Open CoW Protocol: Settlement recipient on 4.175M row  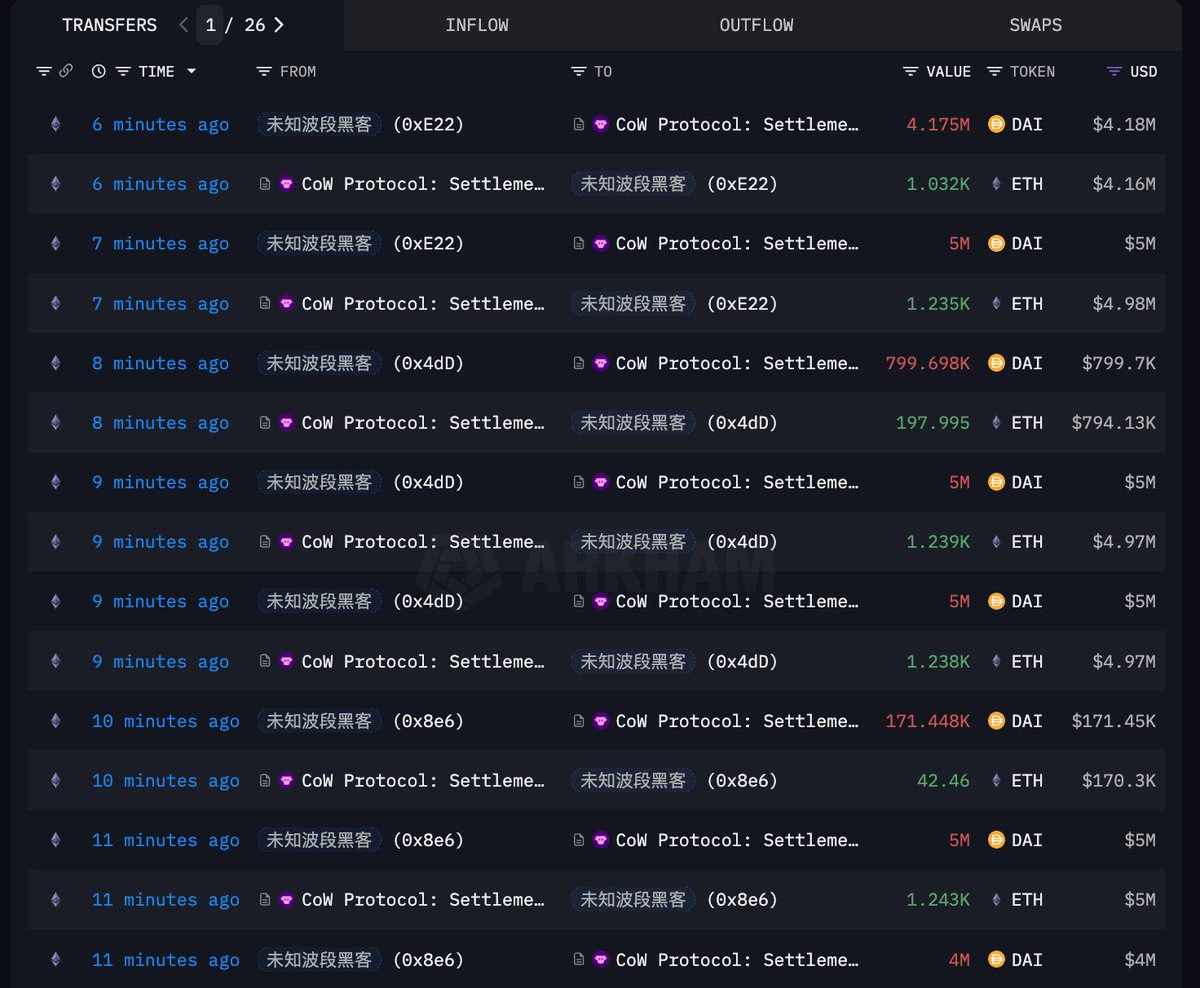point(737,124)
